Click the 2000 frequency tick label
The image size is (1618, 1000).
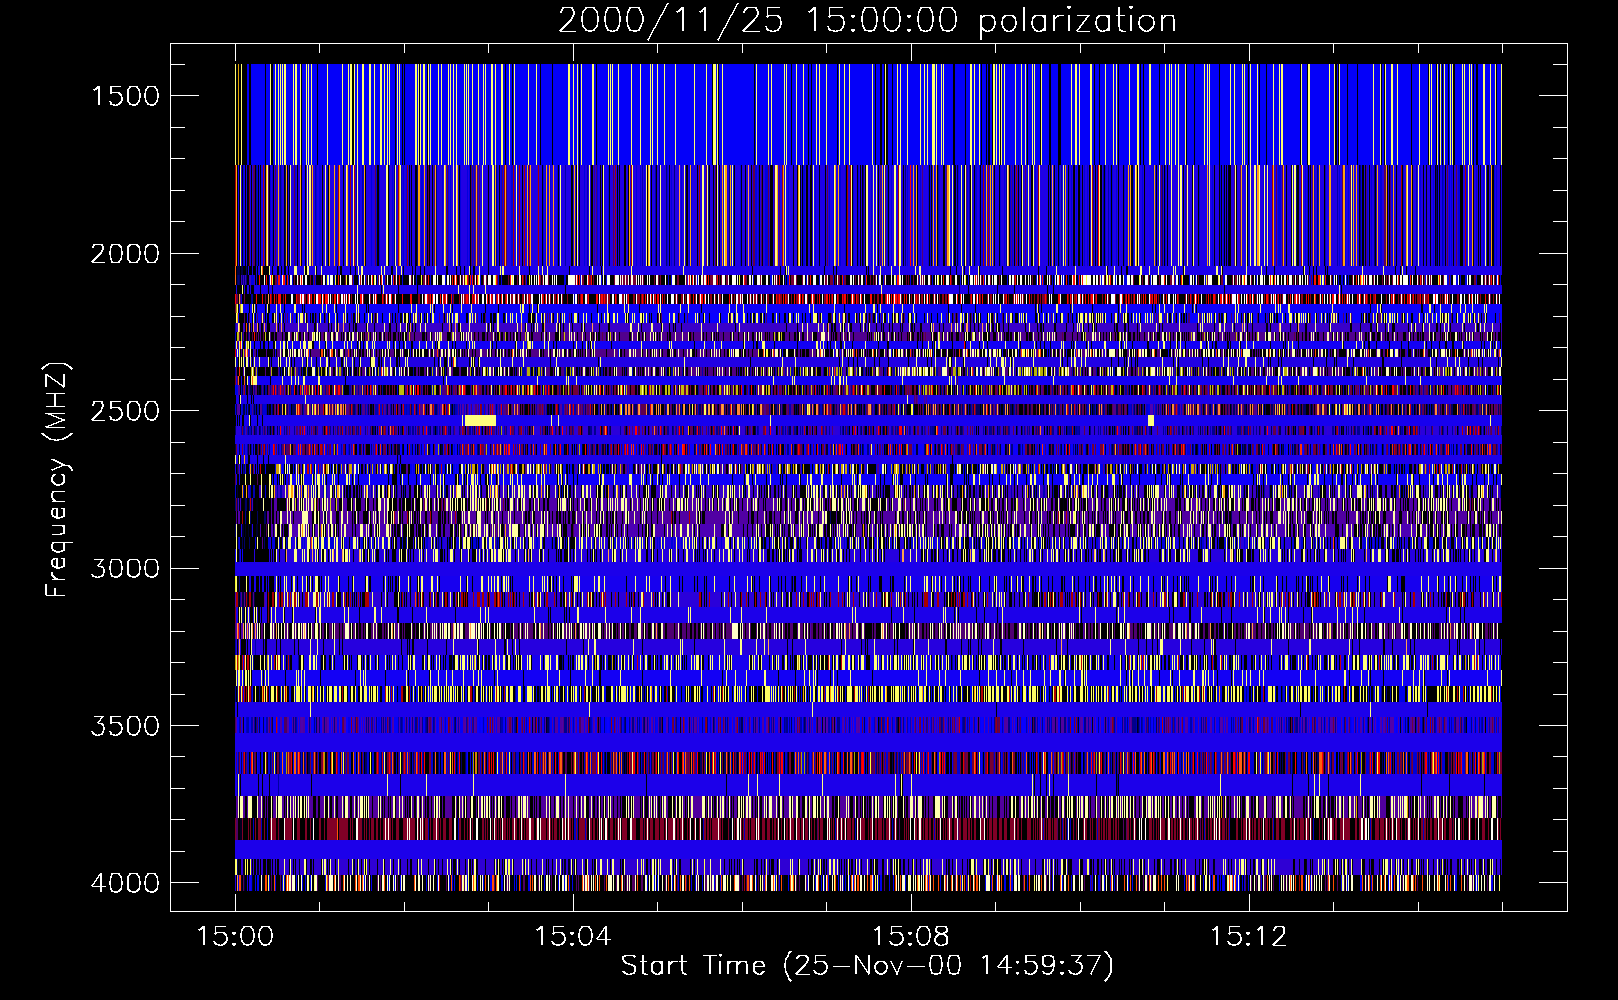pyautogui.click(x=125, y=254)
